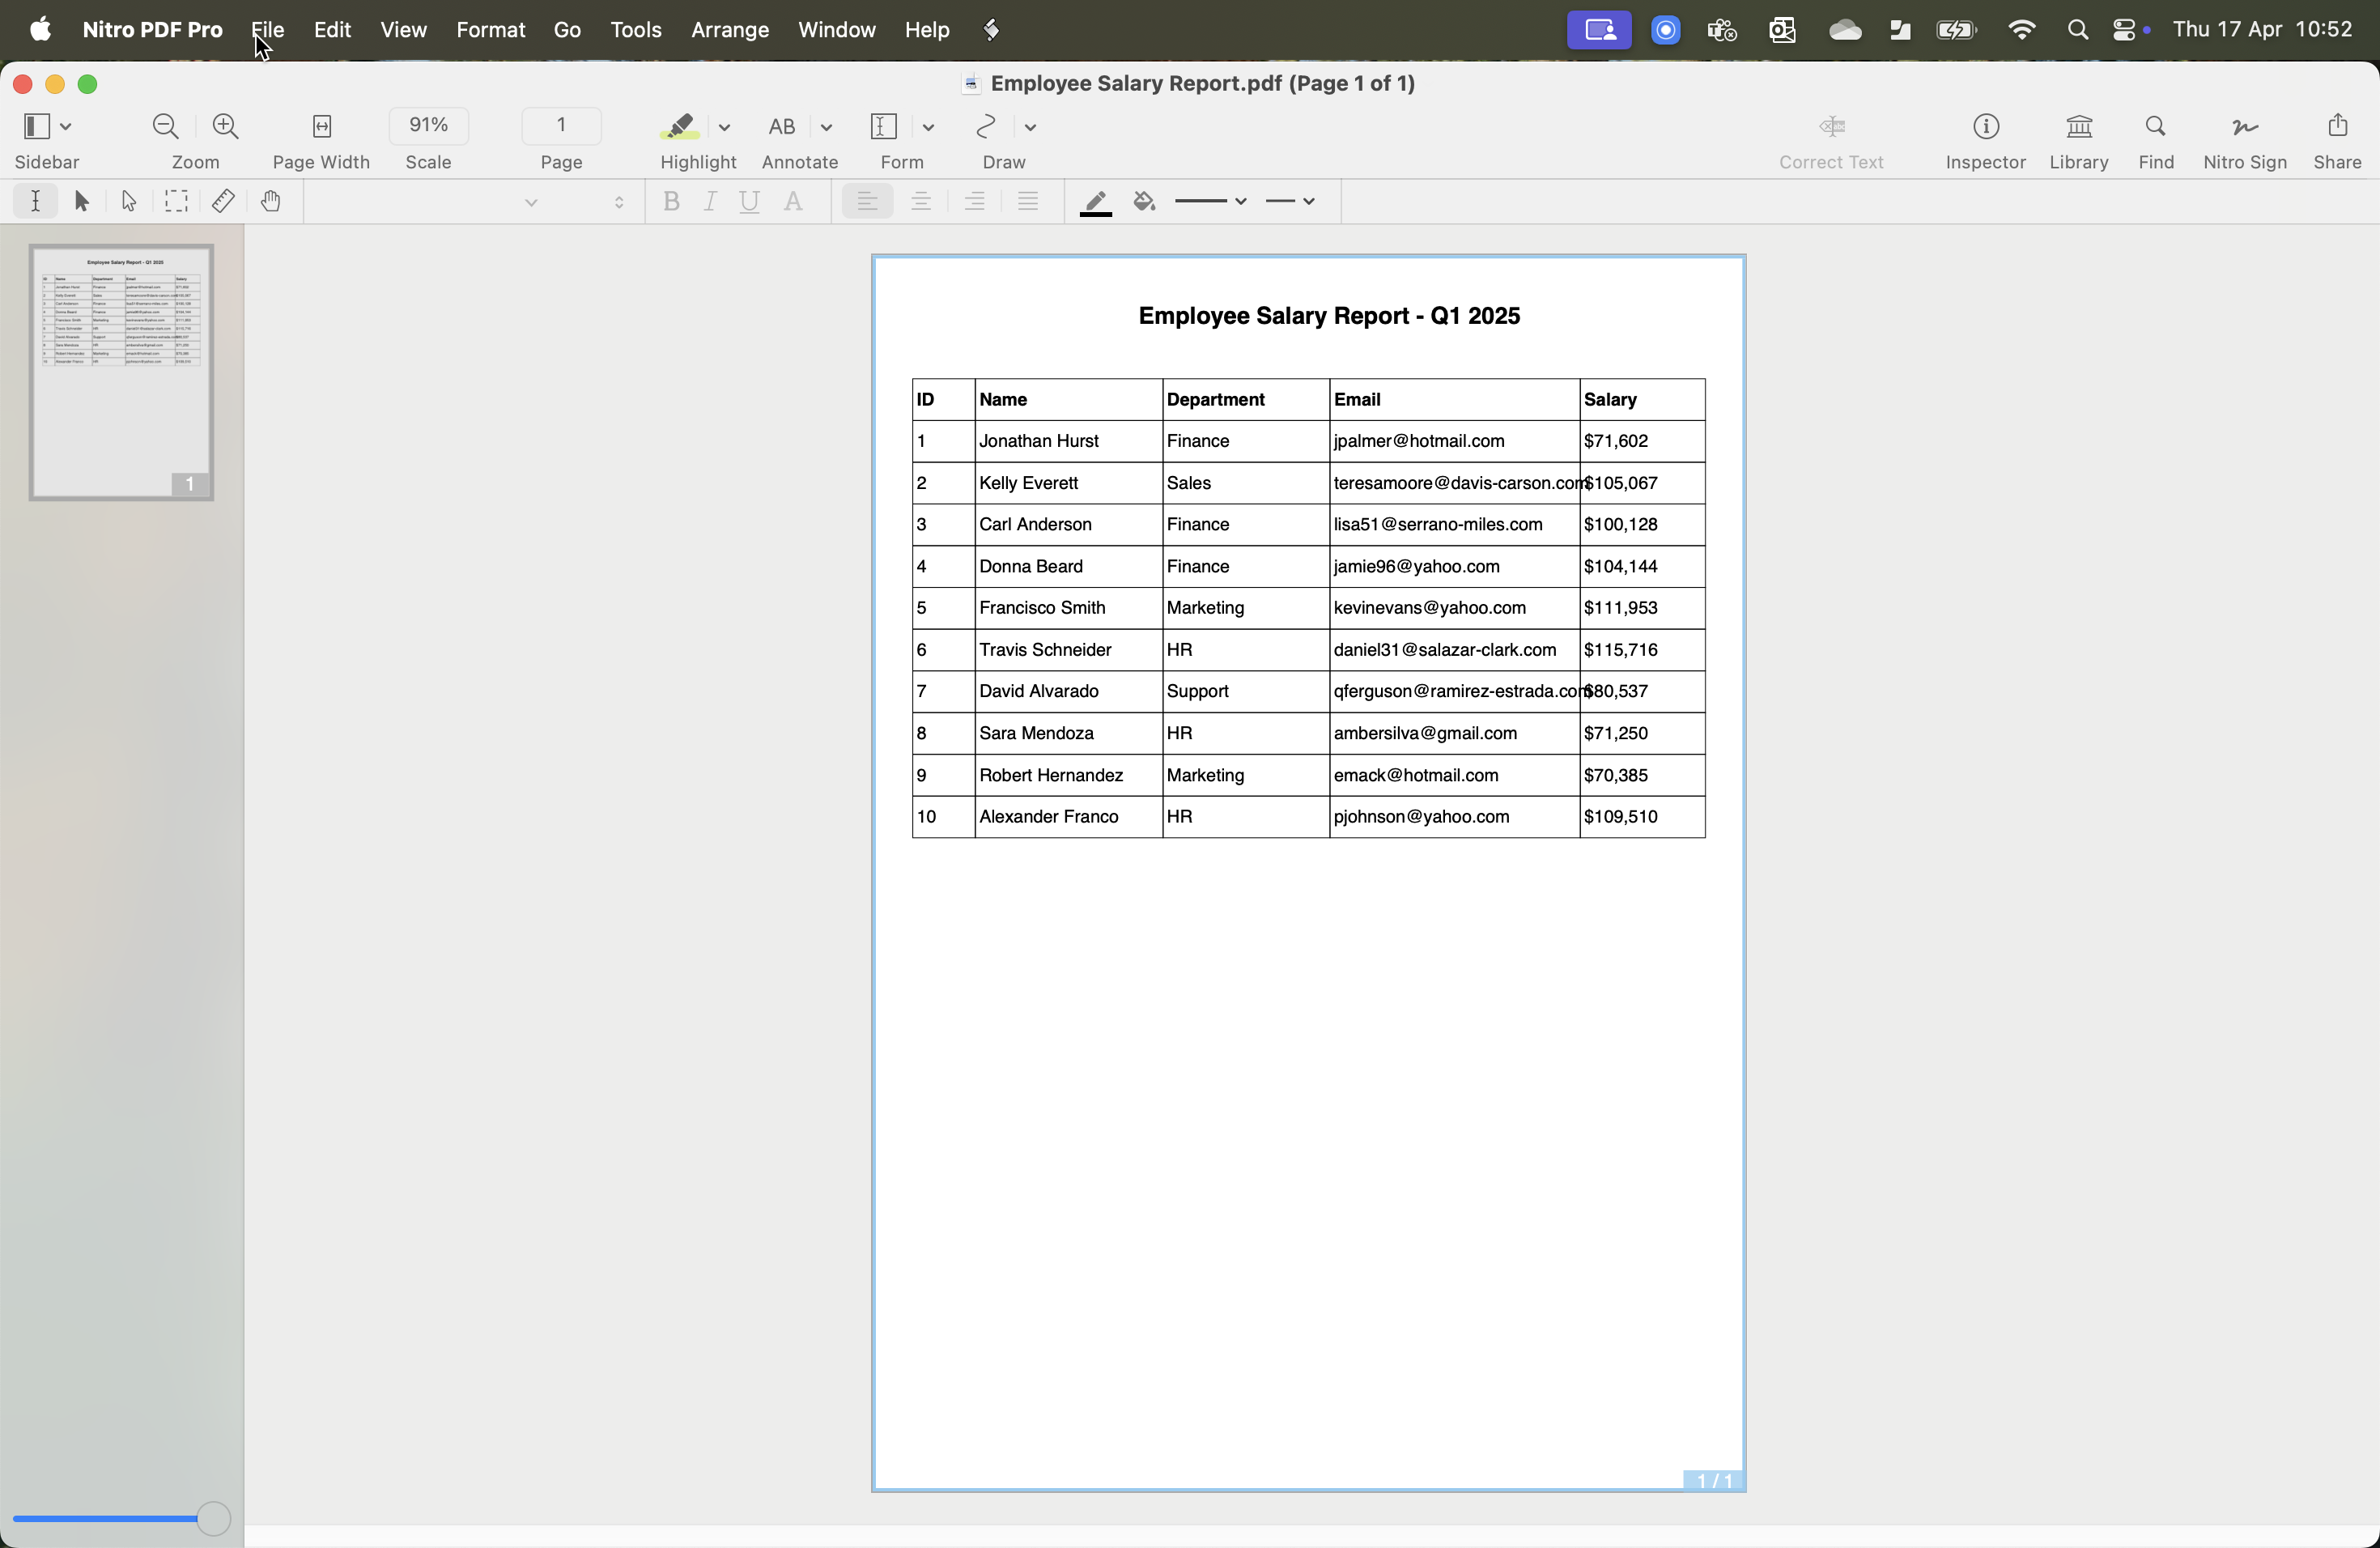Select the Highlight marker tool
This screenshot has height=1548, width=2380.
679,126
